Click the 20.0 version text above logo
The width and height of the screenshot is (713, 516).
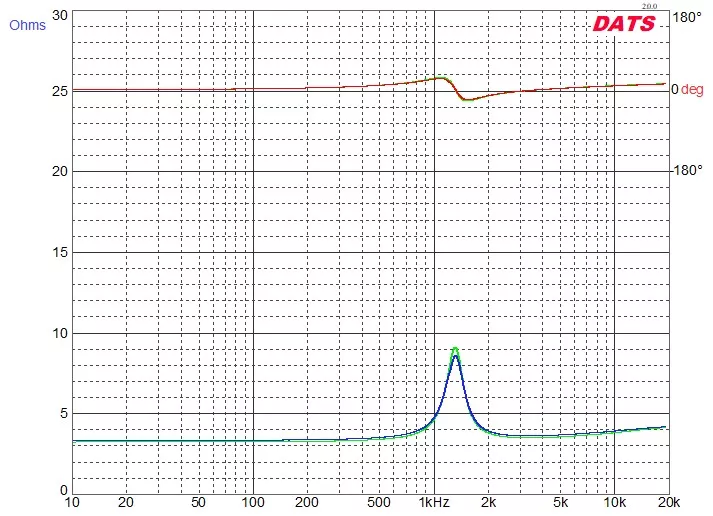tap(649, 7)
